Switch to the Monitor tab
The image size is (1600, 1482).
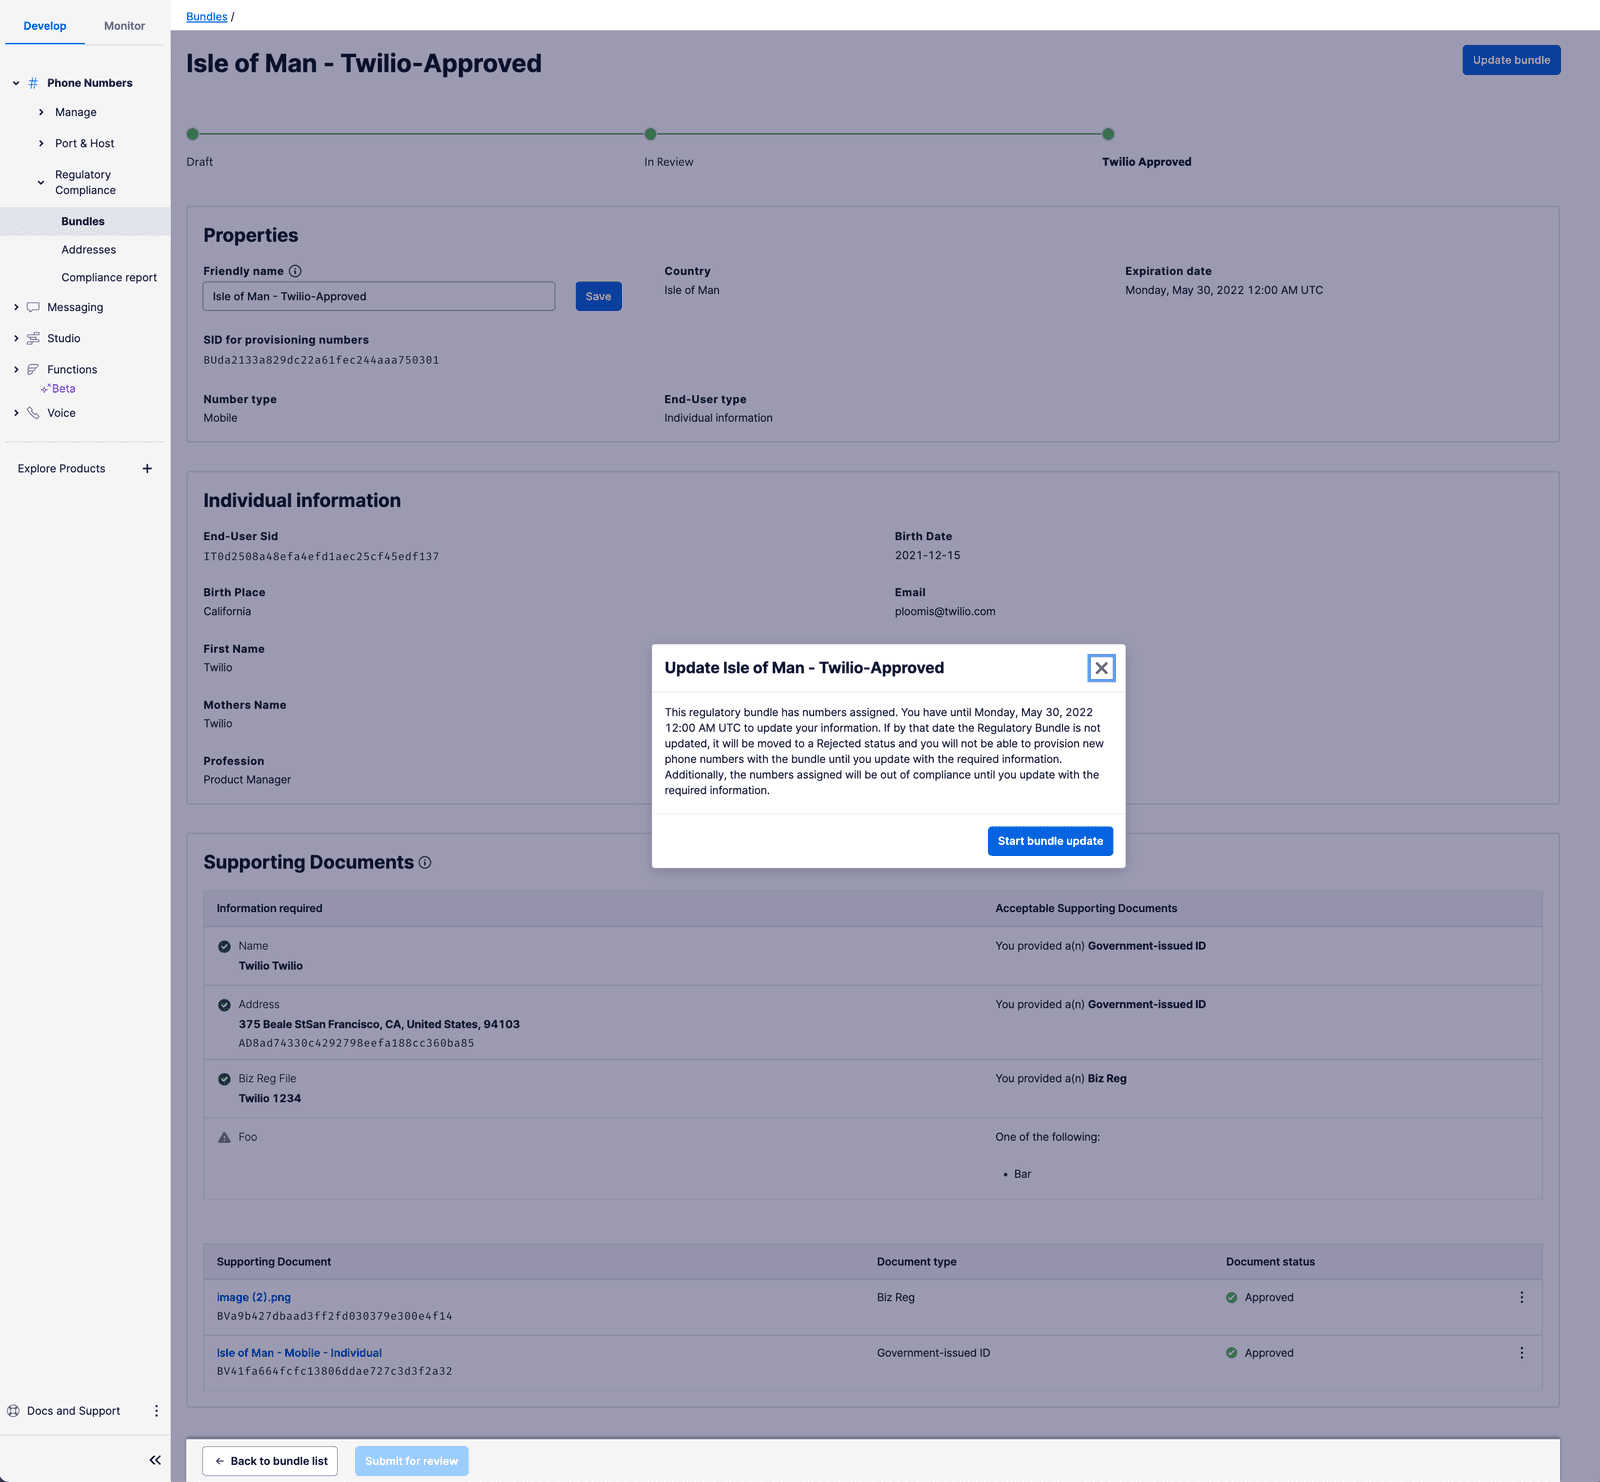pyautogui.click(x=123, y=25)
